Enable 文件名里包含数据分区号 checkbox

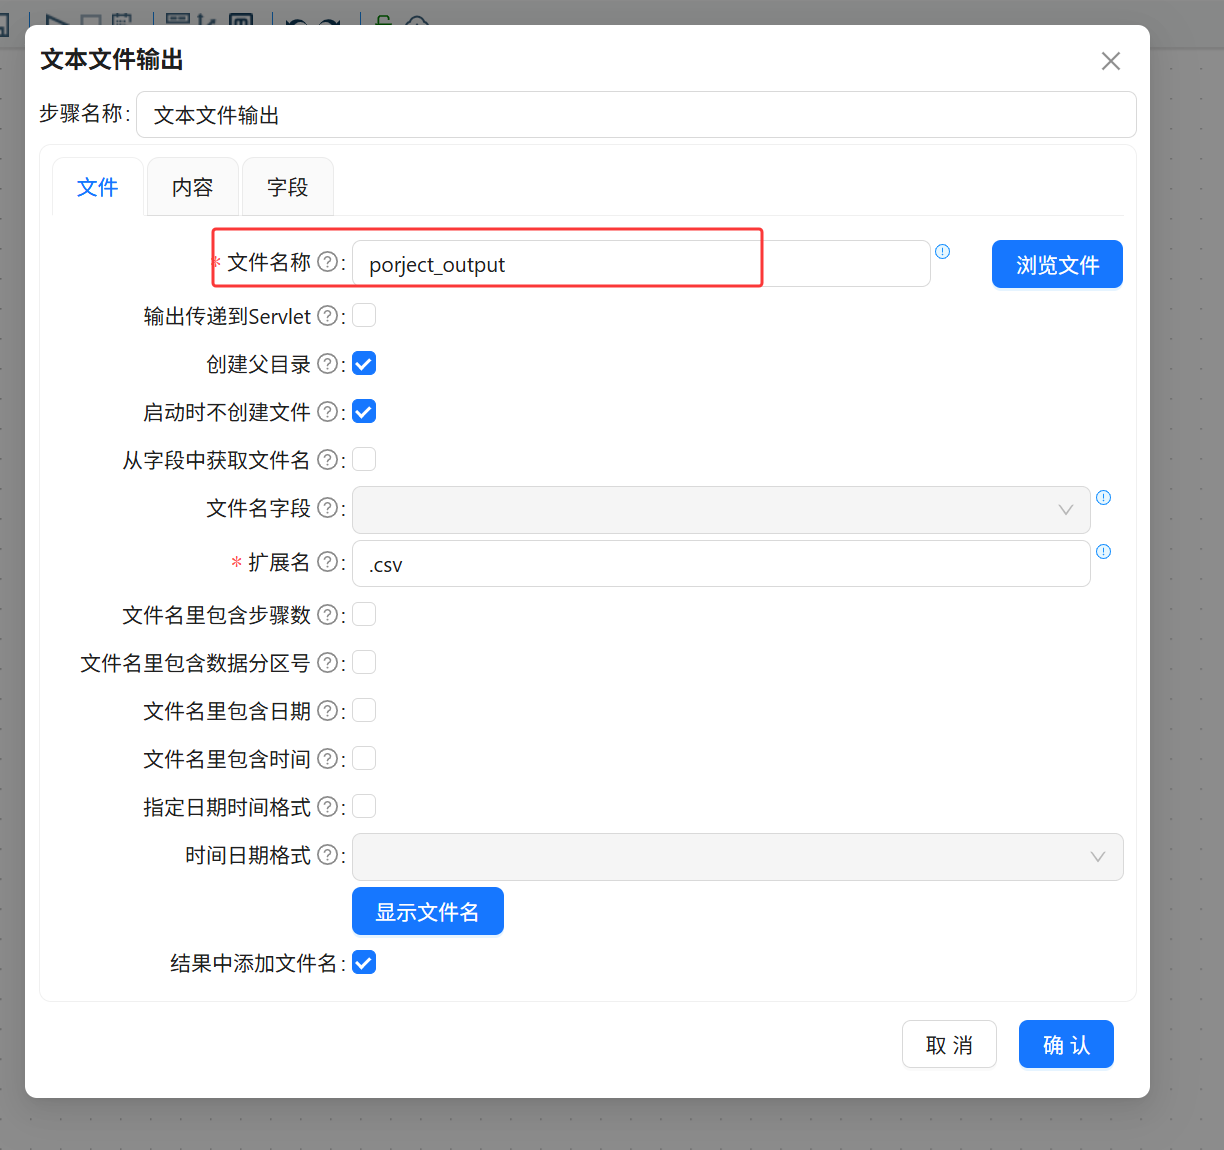(364, 662)
